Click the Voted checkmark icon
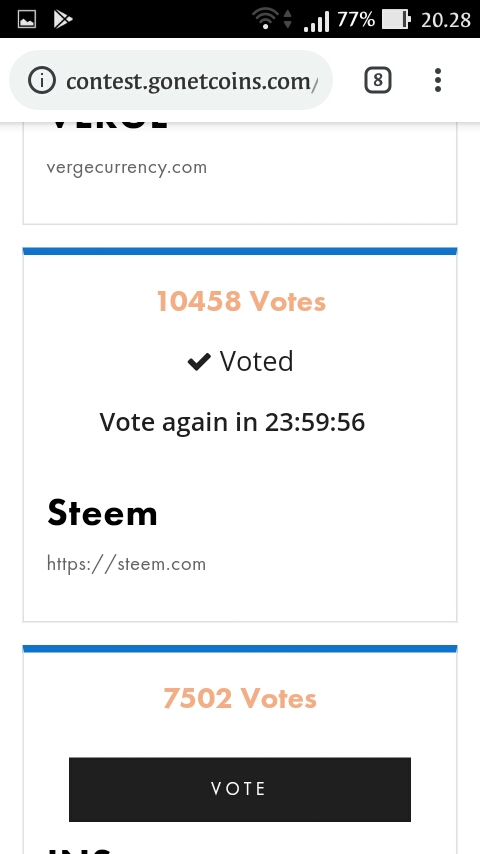The image size is (480, 854). (199, 361)
